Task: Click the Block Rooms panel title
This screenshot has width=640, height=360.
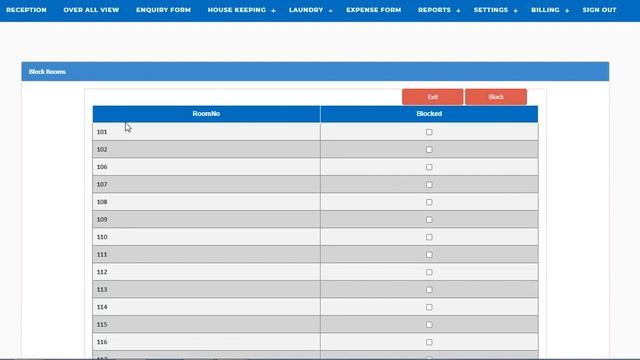Action: point(47,71)
